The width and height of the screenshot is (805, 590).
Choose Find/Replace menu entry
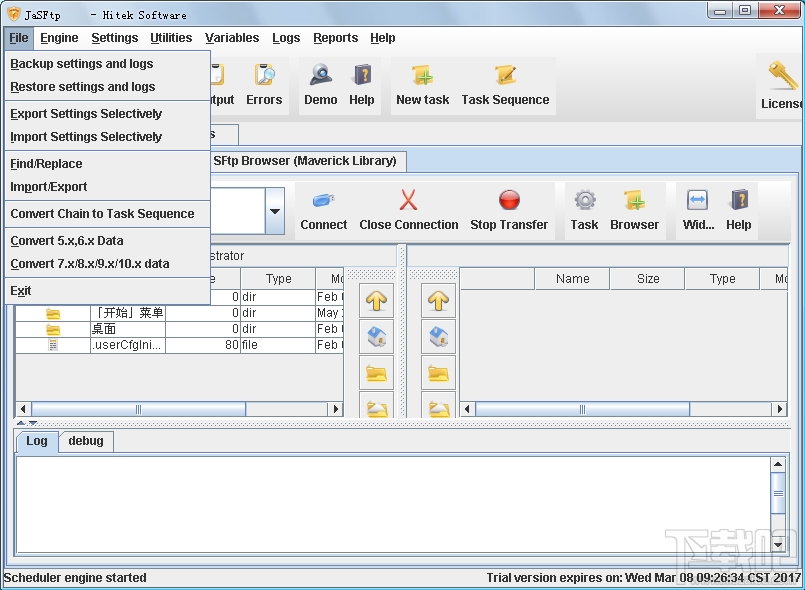pos(107,164)
